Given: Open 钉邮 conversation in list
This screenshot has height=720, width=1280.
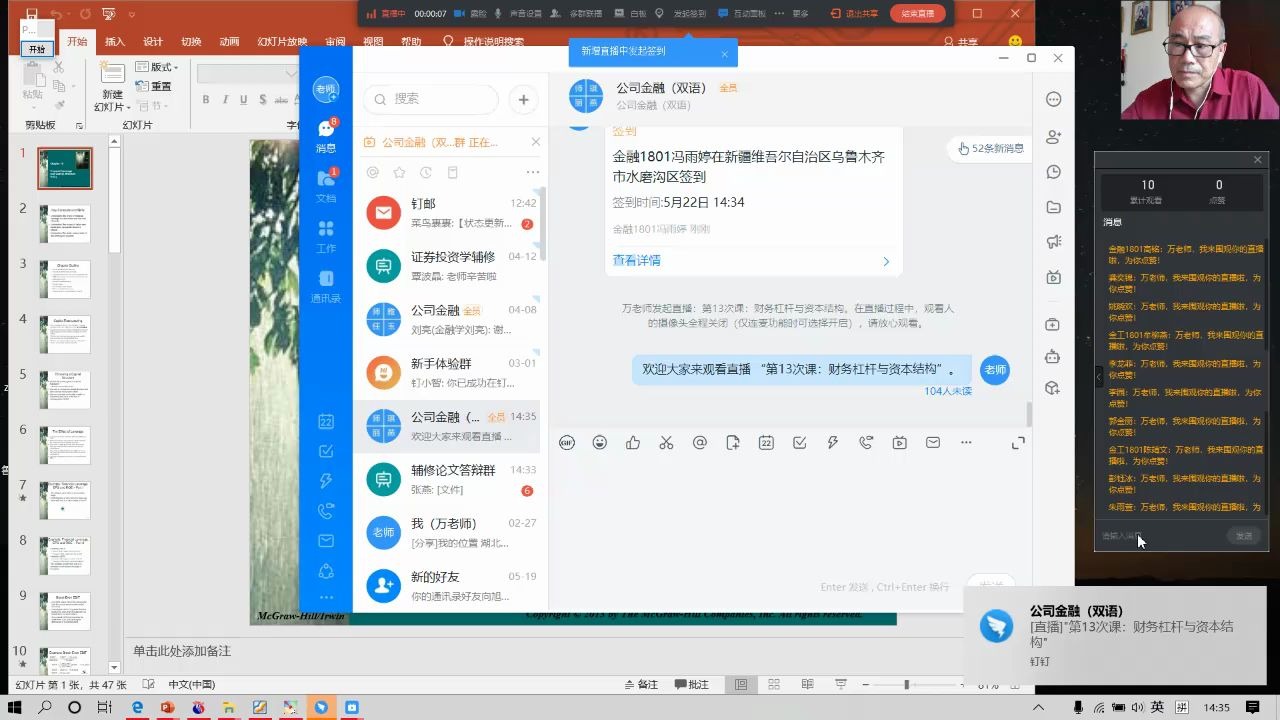Looking at the screenshot, I should coord(447,212).
